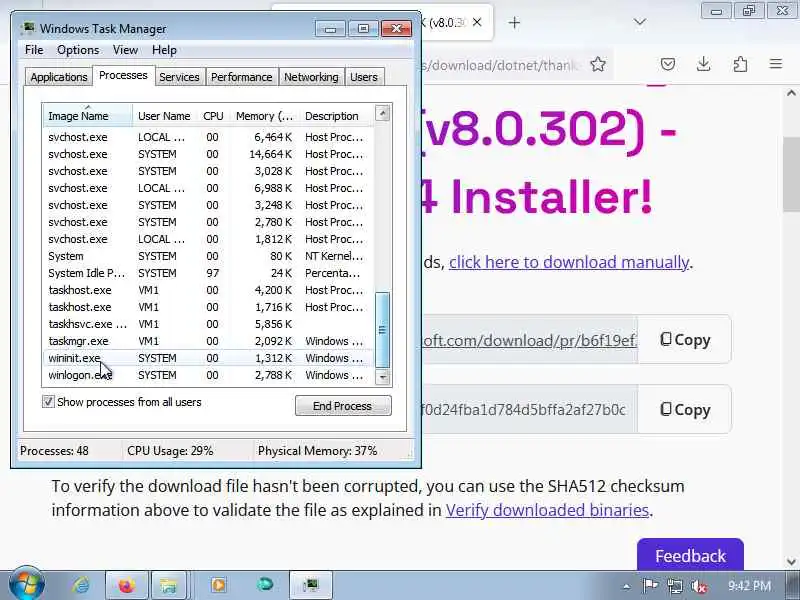Select the Task Manager taskbar button
Screen dimensions: 800x600
(311, 585)
